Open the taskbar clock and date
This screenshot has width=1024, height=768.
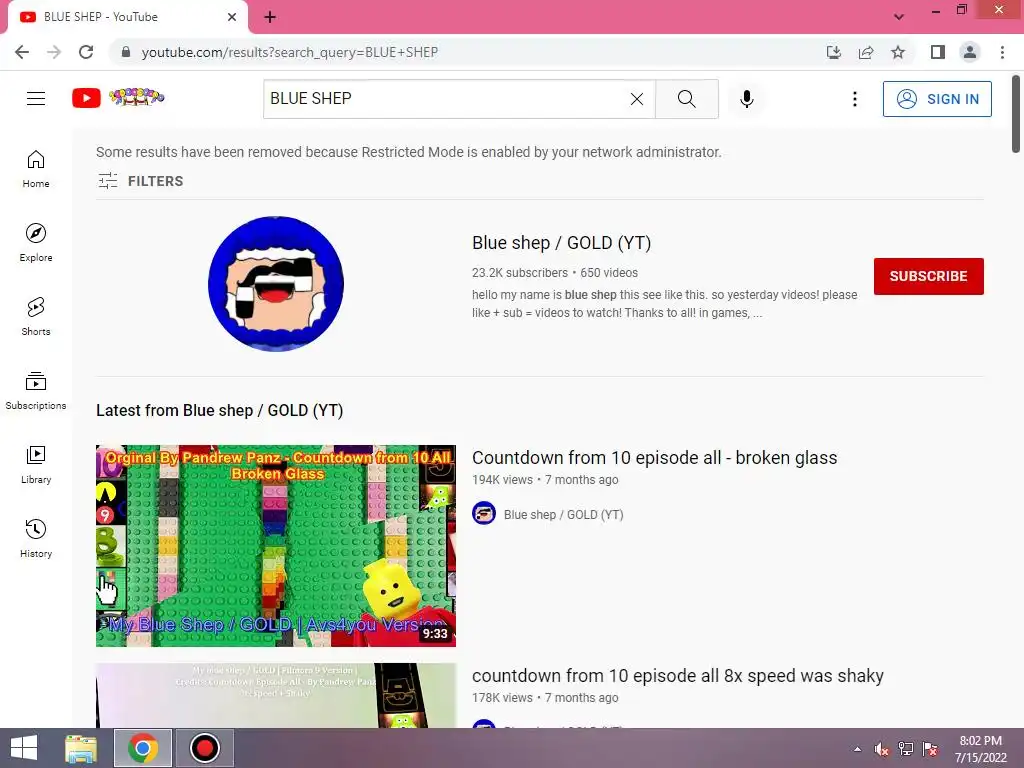click(x=980, y=749)
